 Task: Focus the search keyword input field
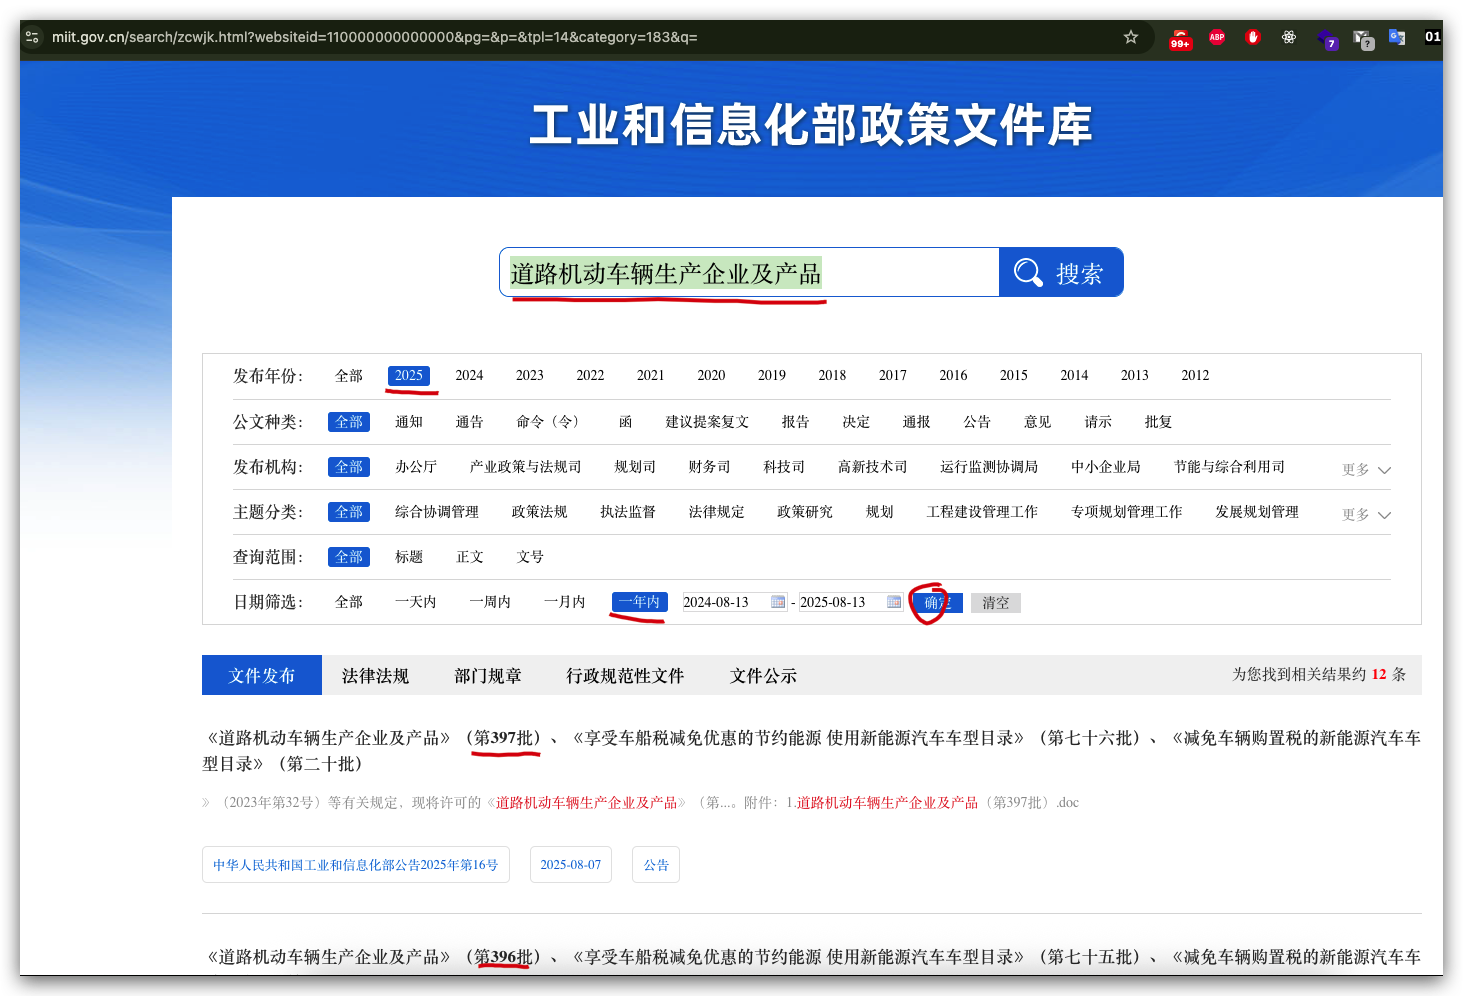pyautogui.click(x=749, y=272)
